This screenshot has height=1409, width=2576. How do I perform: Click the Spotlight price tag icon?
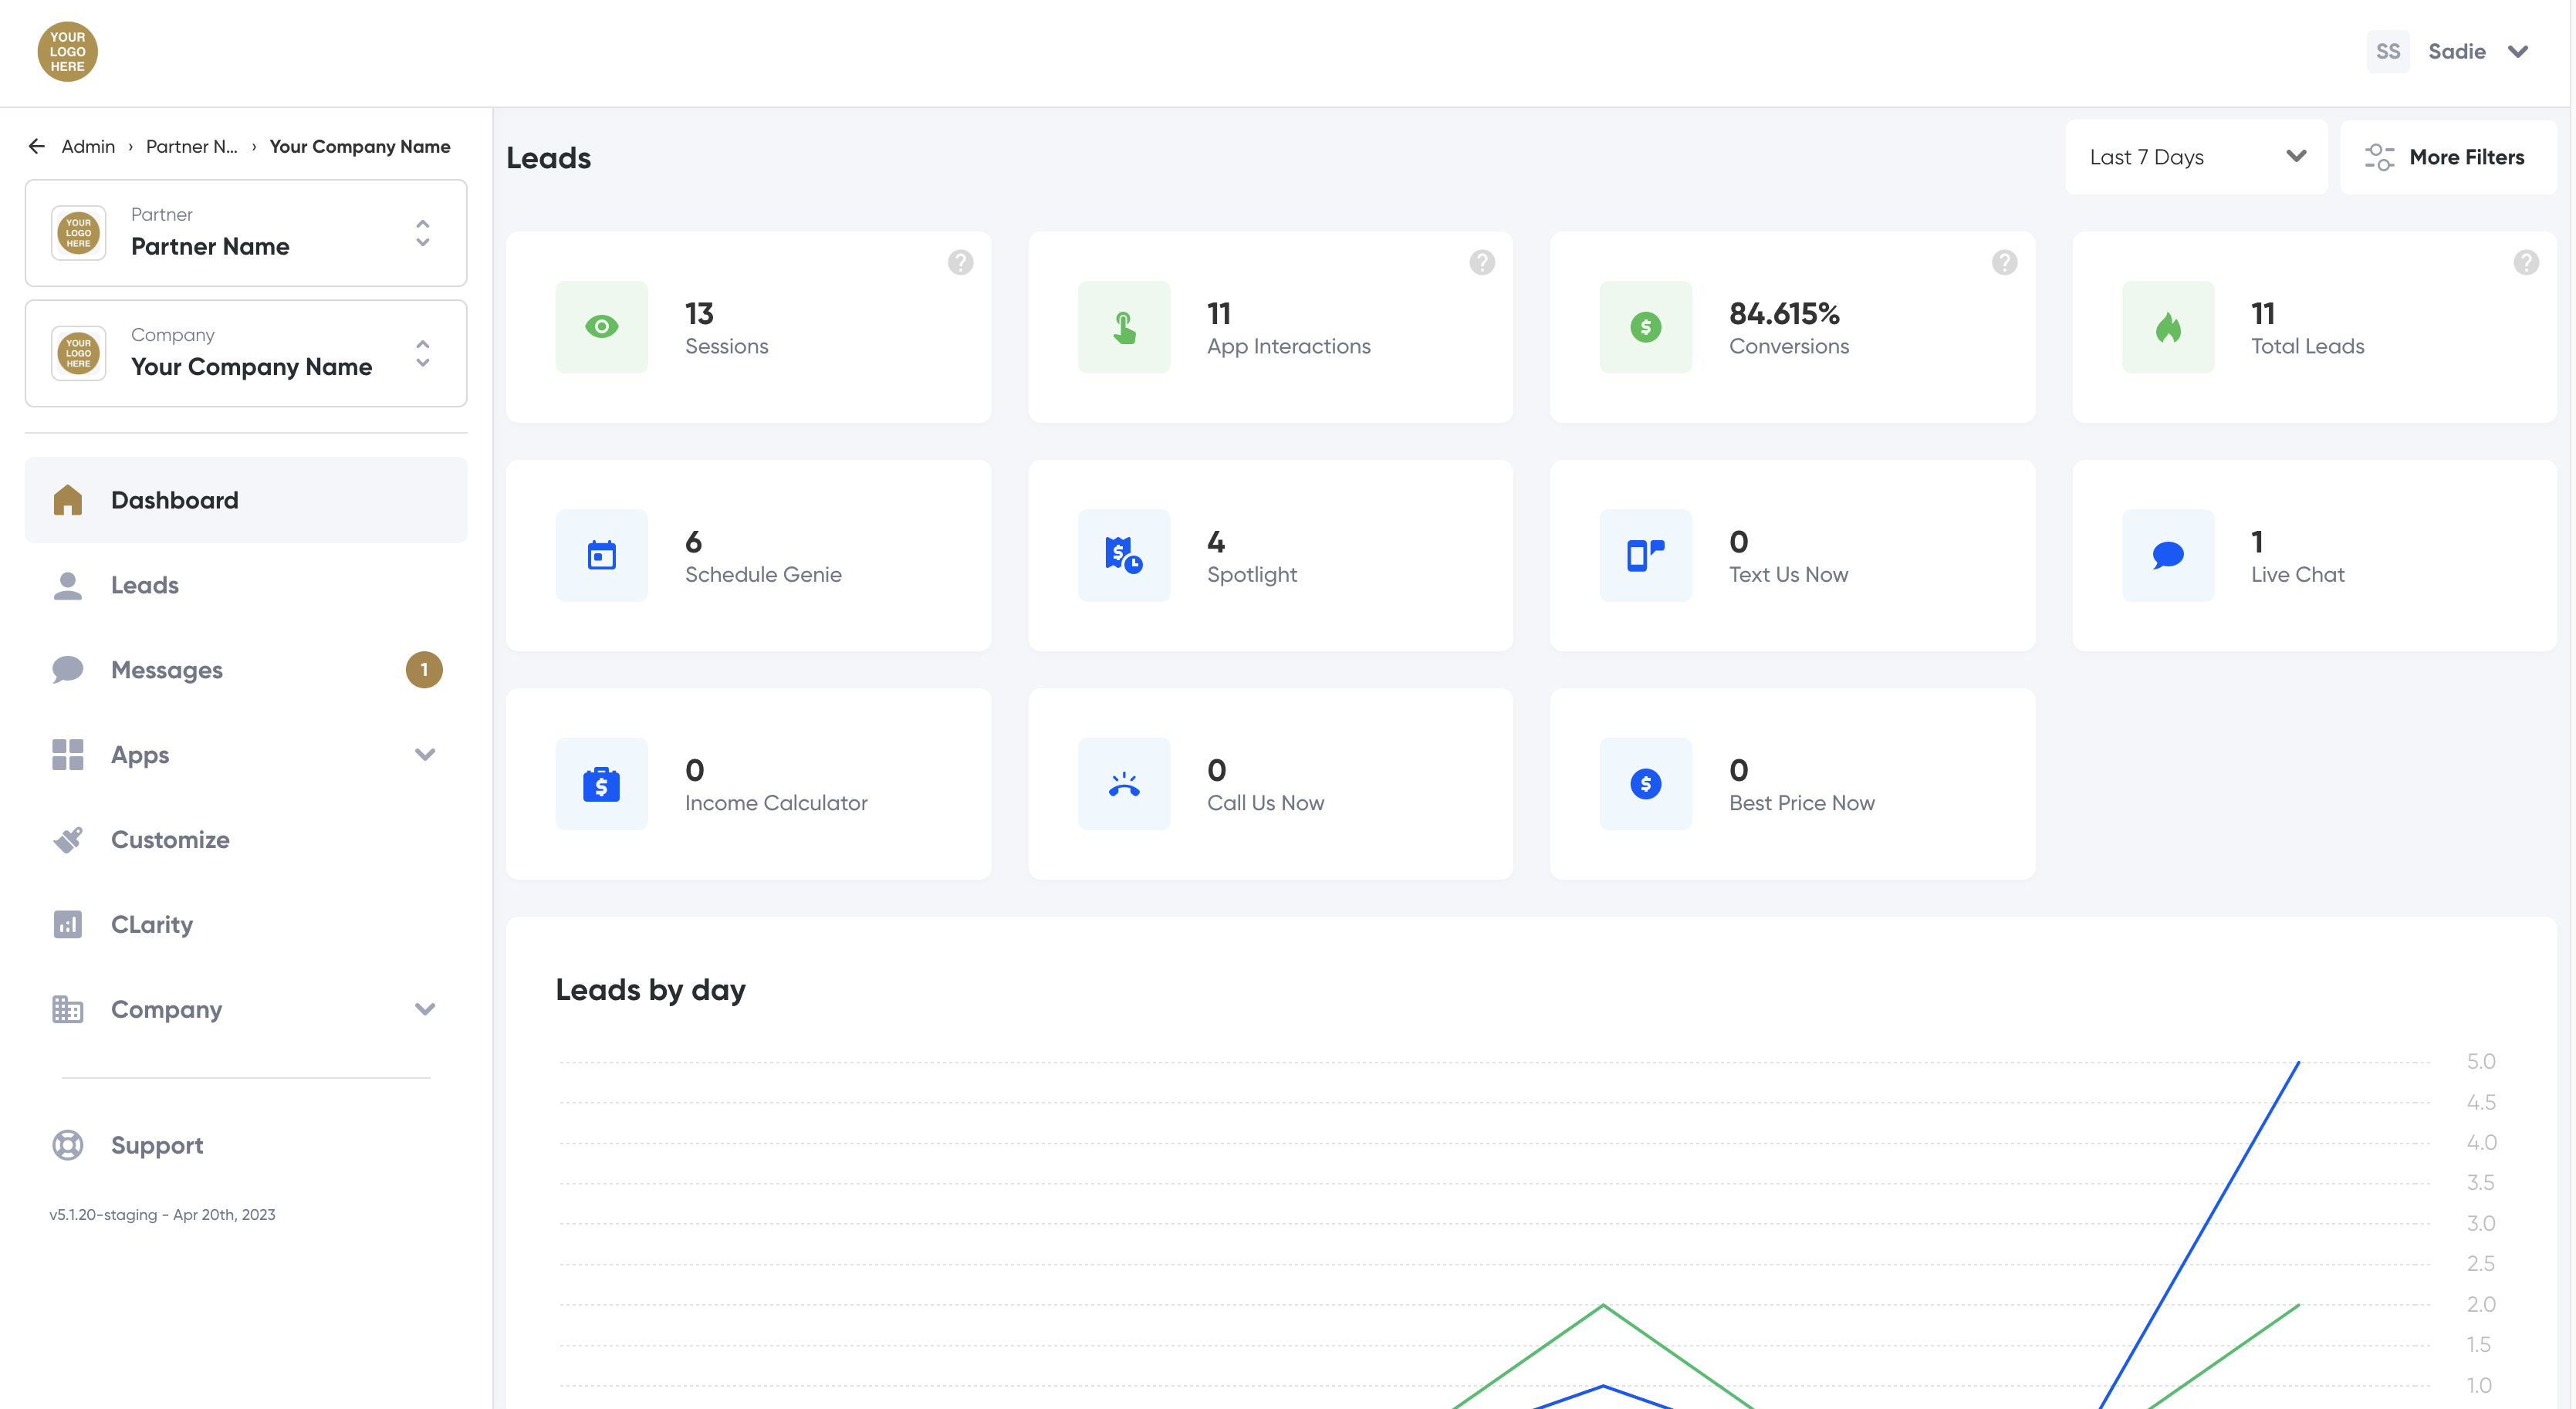pyautogui.click(x=1123, y=555)
